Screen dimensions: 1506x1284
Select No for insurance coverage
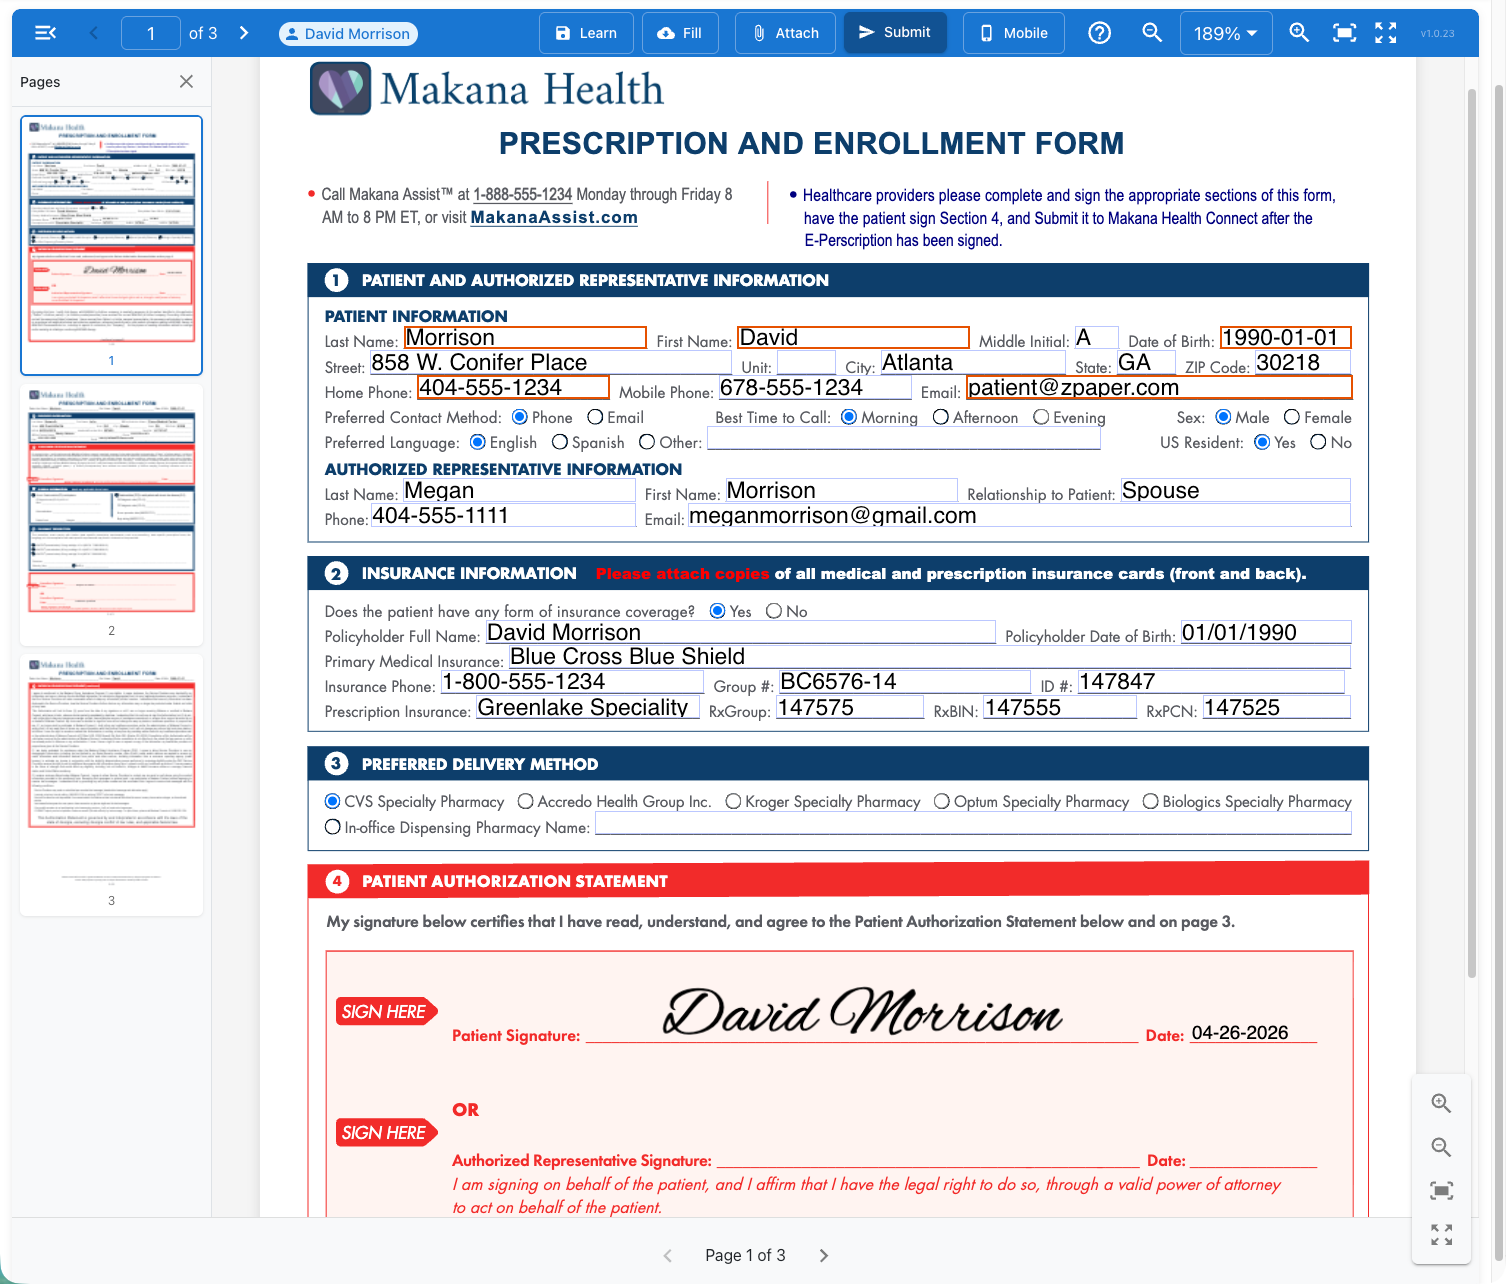(774, 611)
